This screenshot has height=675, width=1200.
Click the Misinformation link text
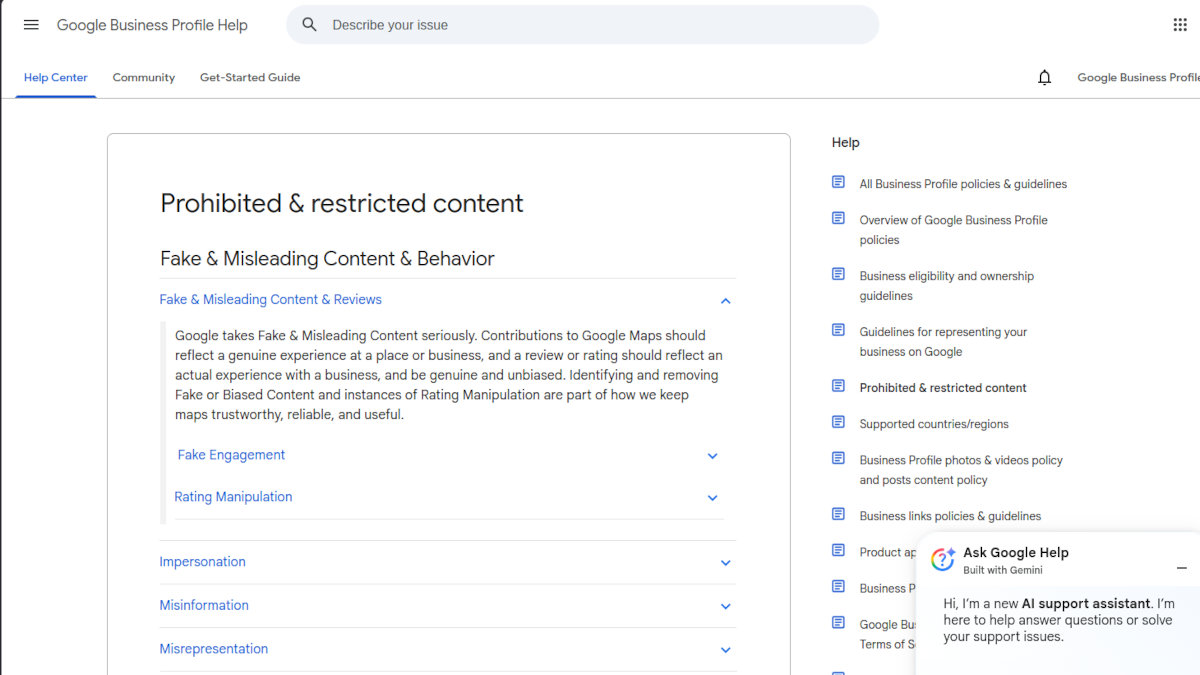(x=204, y=605)
